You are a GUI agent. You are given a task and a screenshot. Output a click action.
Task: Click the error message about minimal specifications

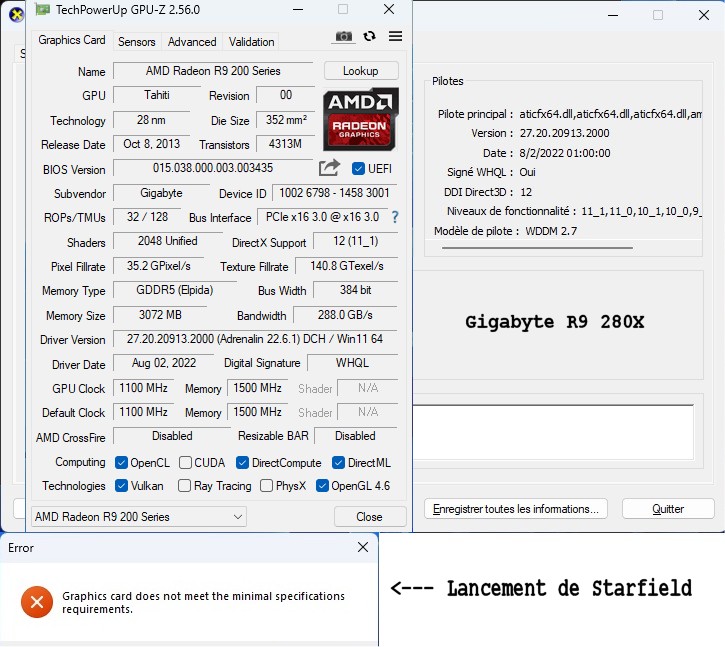coord(203,602)
